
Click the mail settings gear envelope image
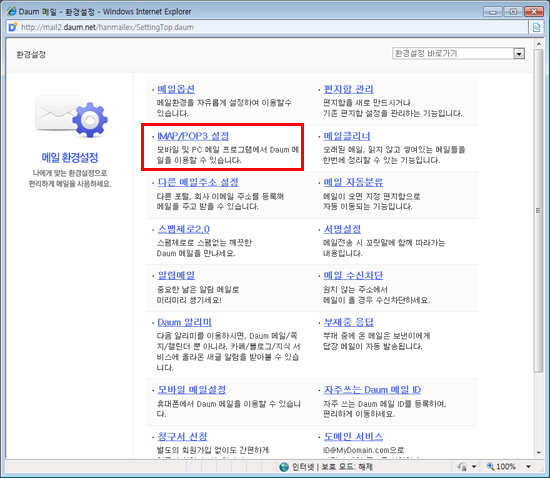[72, 116]
